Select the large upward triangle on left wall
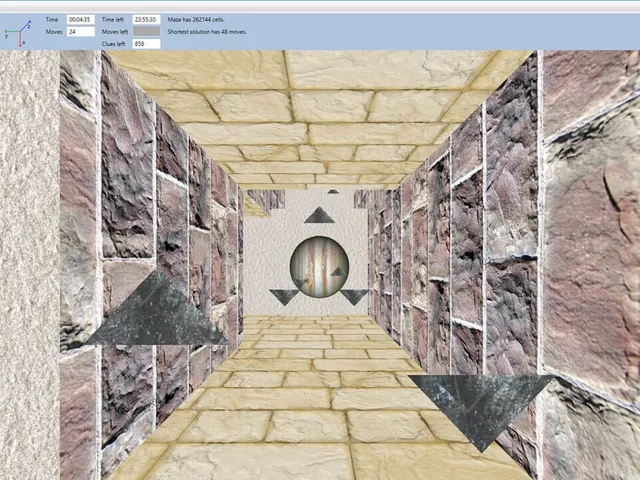Screen dimensions: 640x480 (157, 307)
